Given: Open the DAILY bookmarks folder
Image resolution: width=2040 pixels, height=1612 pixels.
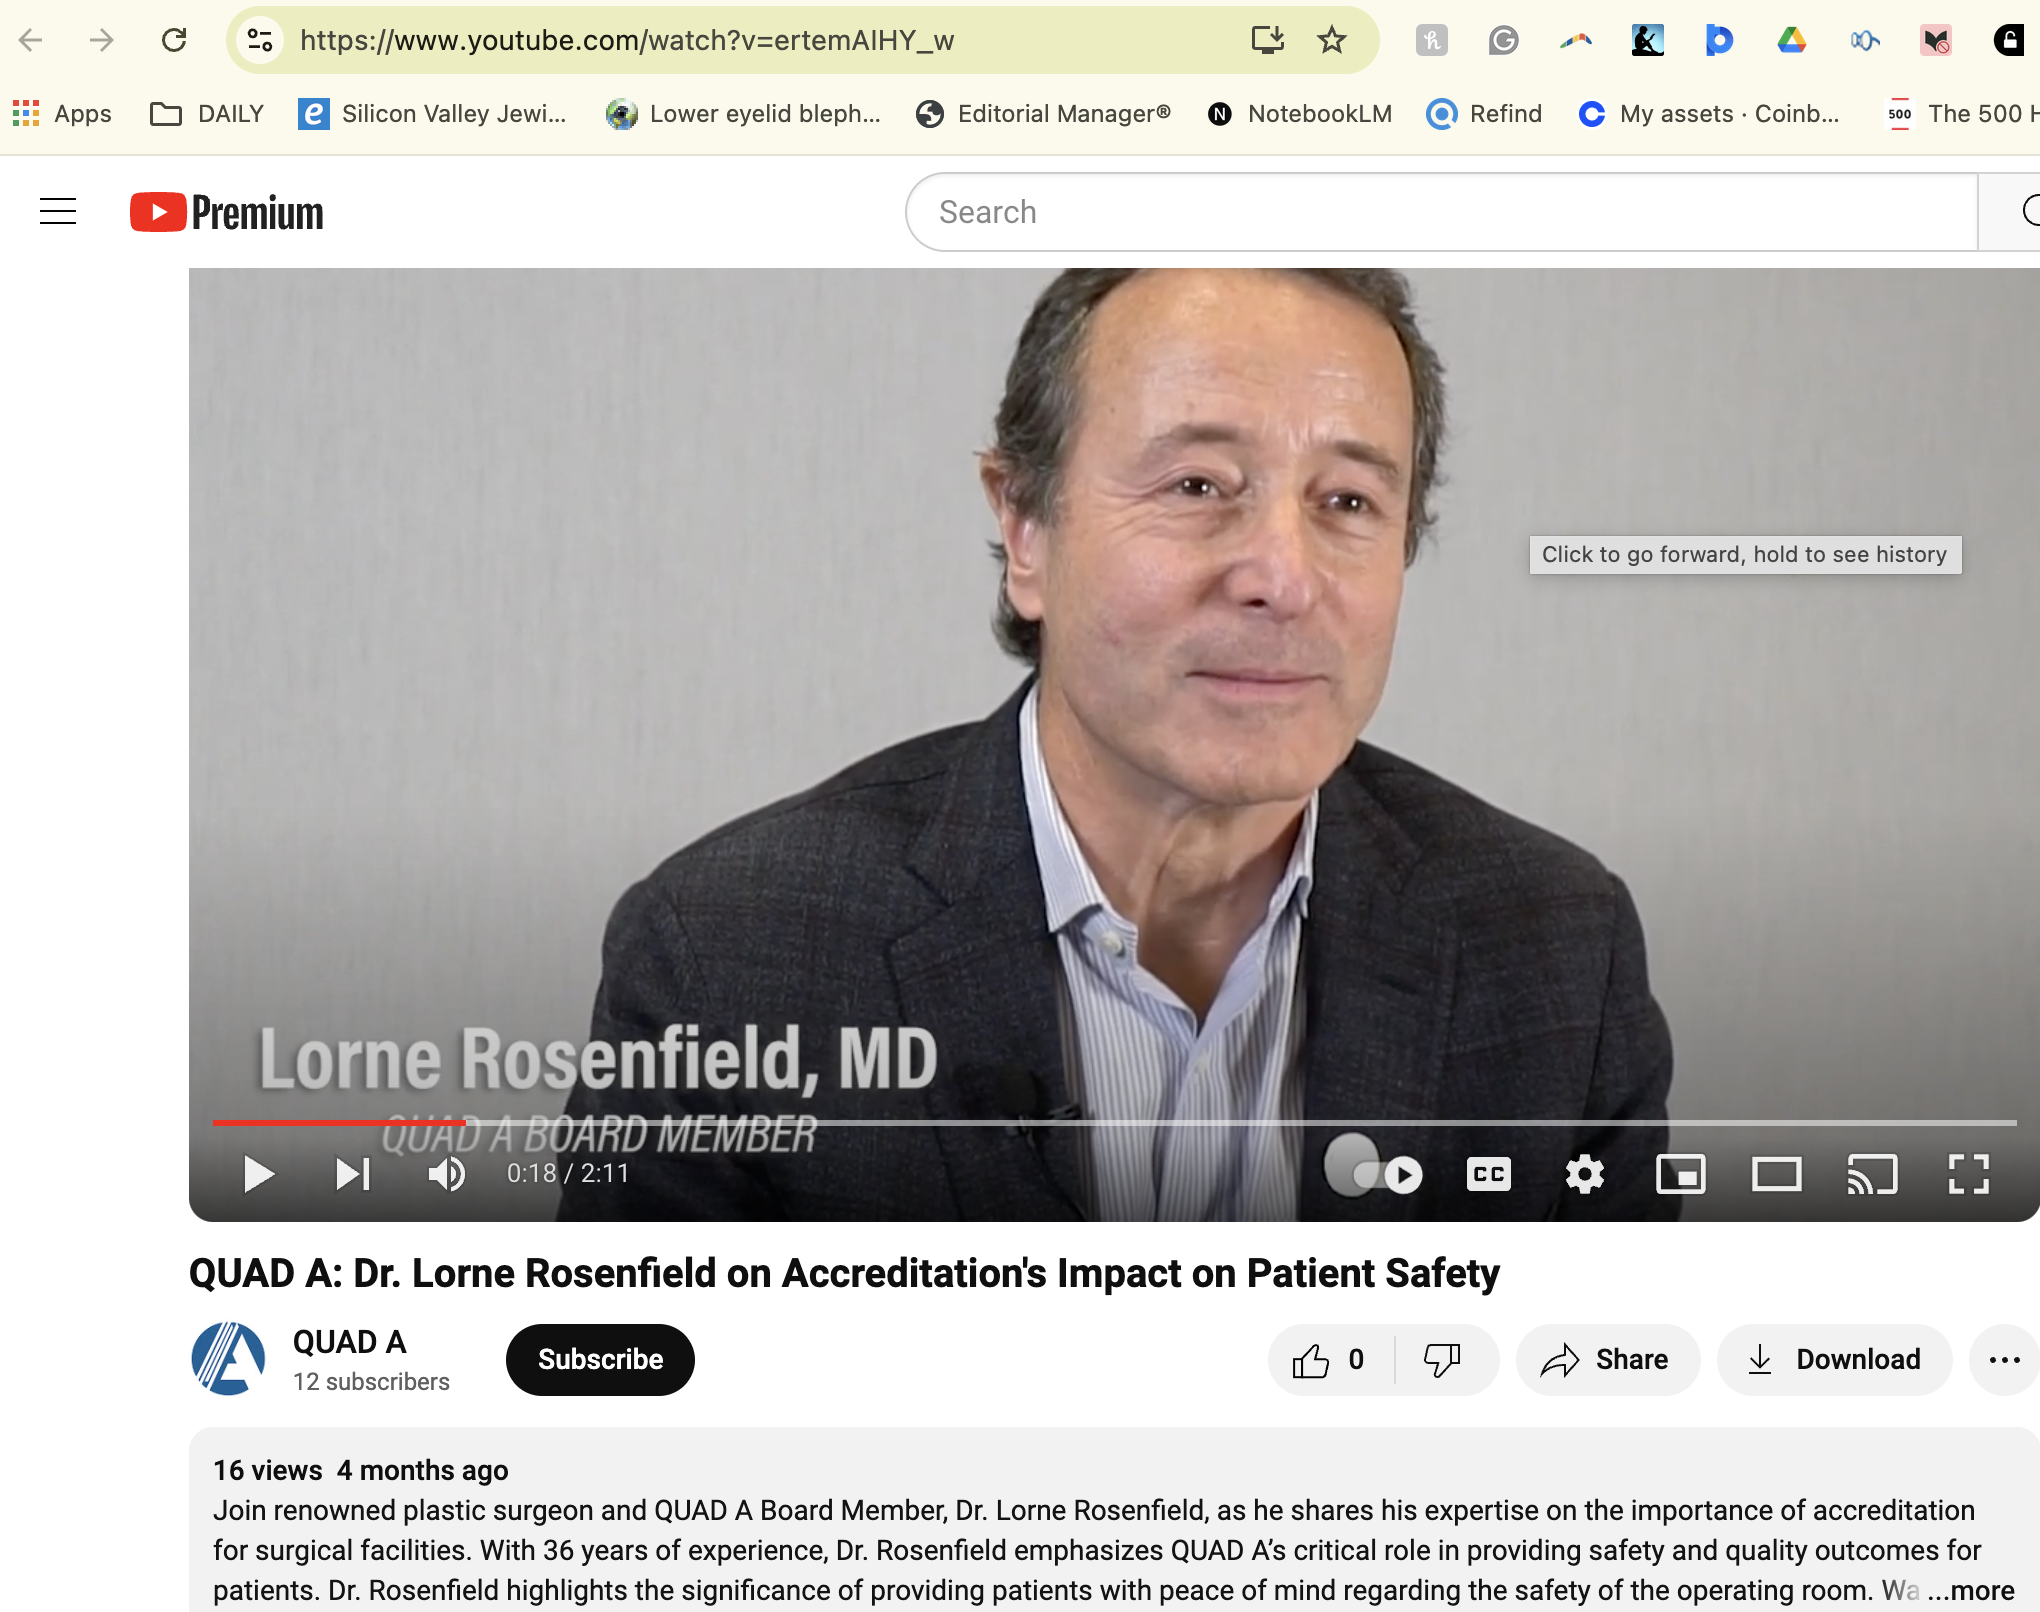Looking at the screenshot, I should (x=207, y=114).
